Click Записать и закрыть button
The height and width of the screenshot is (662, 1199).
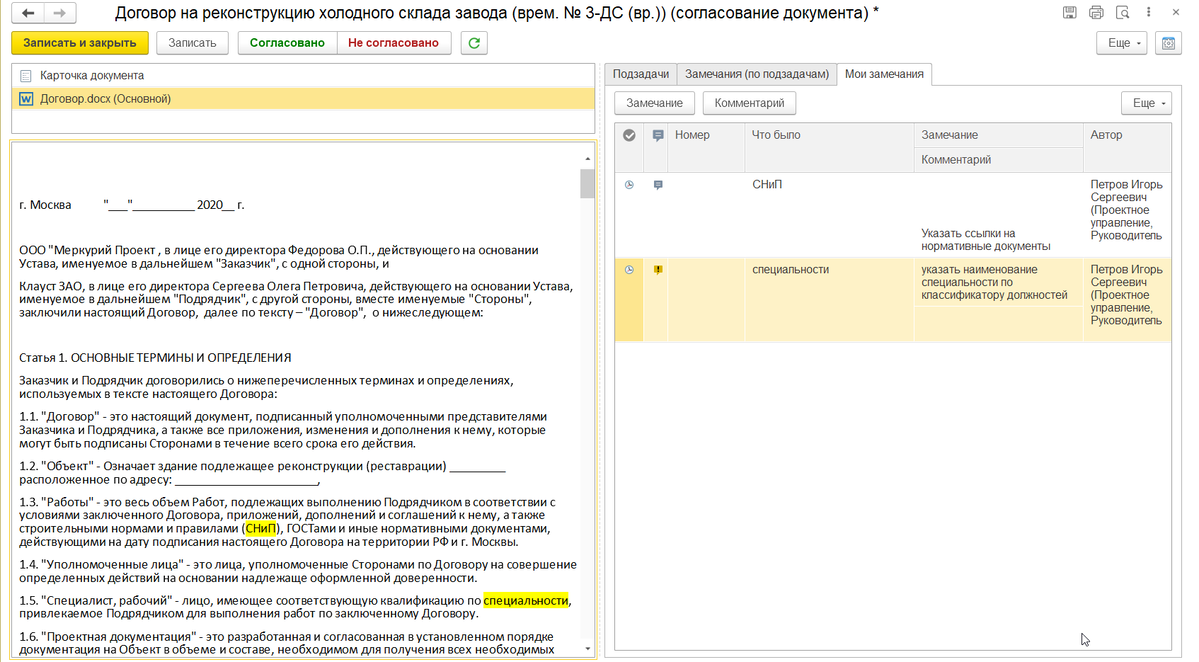(x=80, y=43)
